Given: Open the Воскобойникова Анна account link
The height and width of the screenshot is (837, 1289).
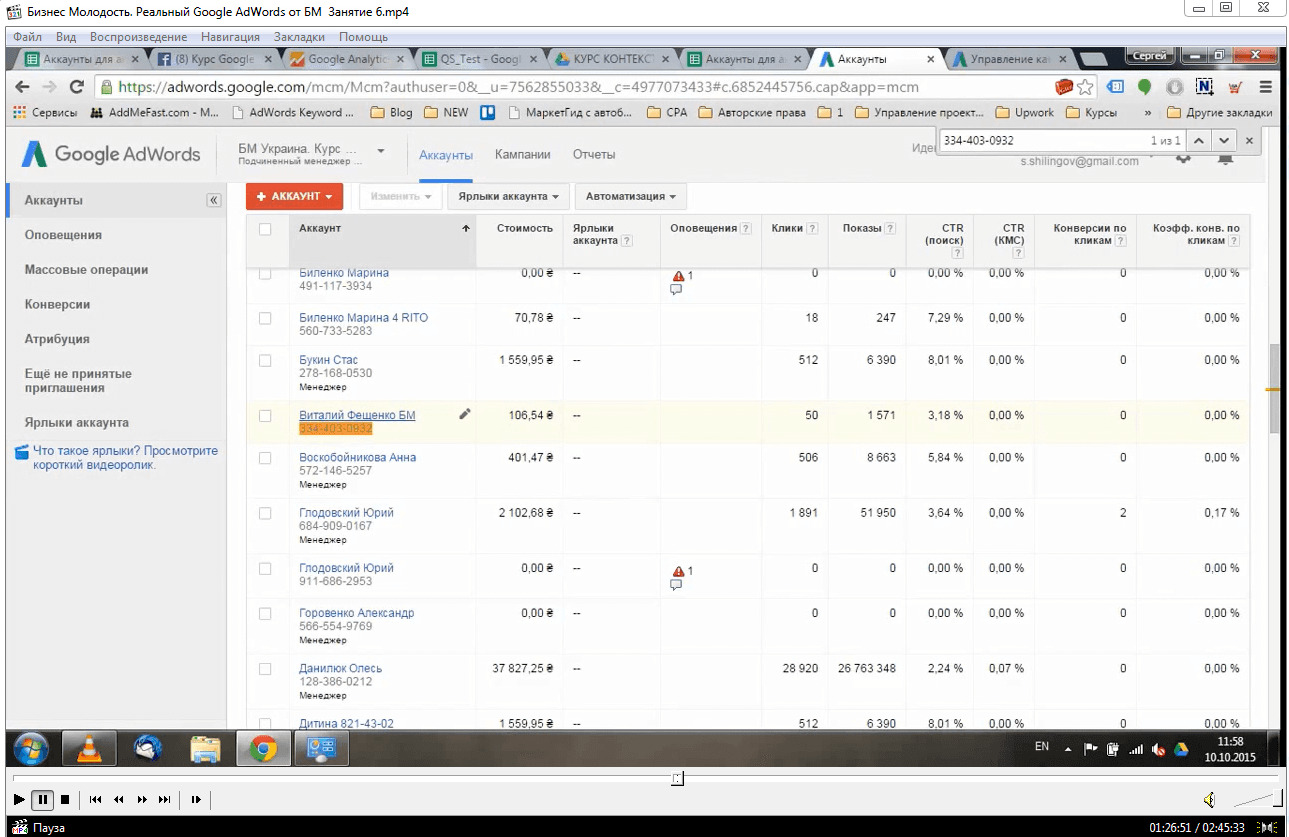Looking at the screenshot, I should tap(357, 458).
